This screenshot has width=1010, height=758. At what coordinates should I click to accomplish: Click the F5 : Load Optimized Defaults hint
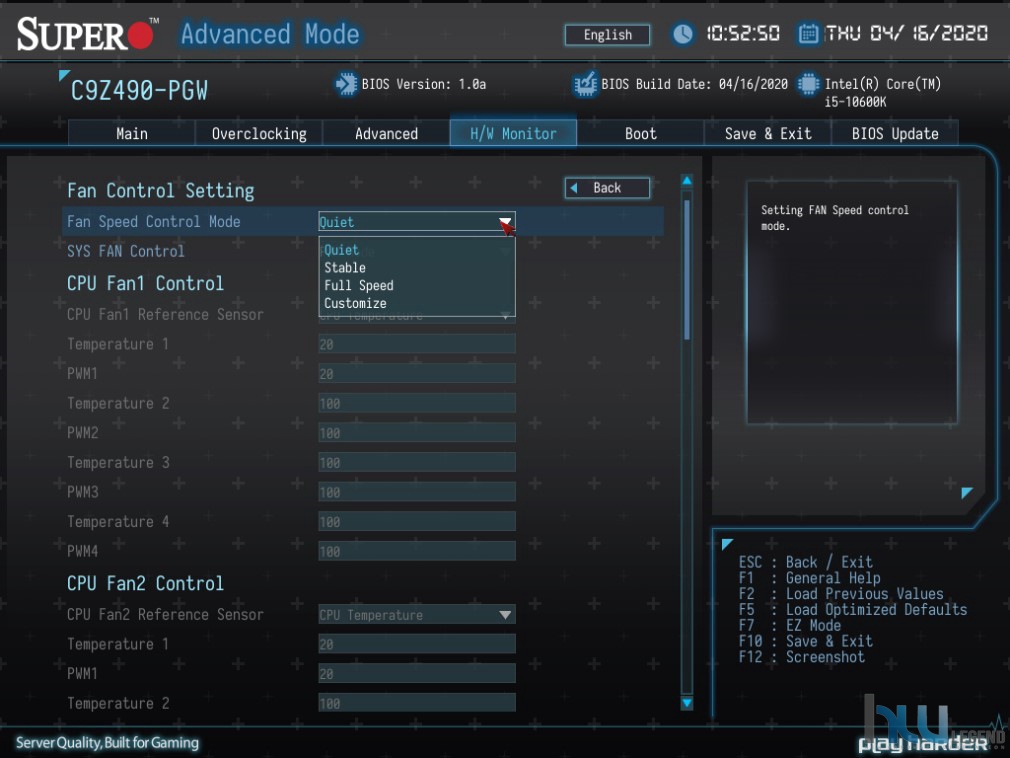pyautogui.click(x=853, y=609)
